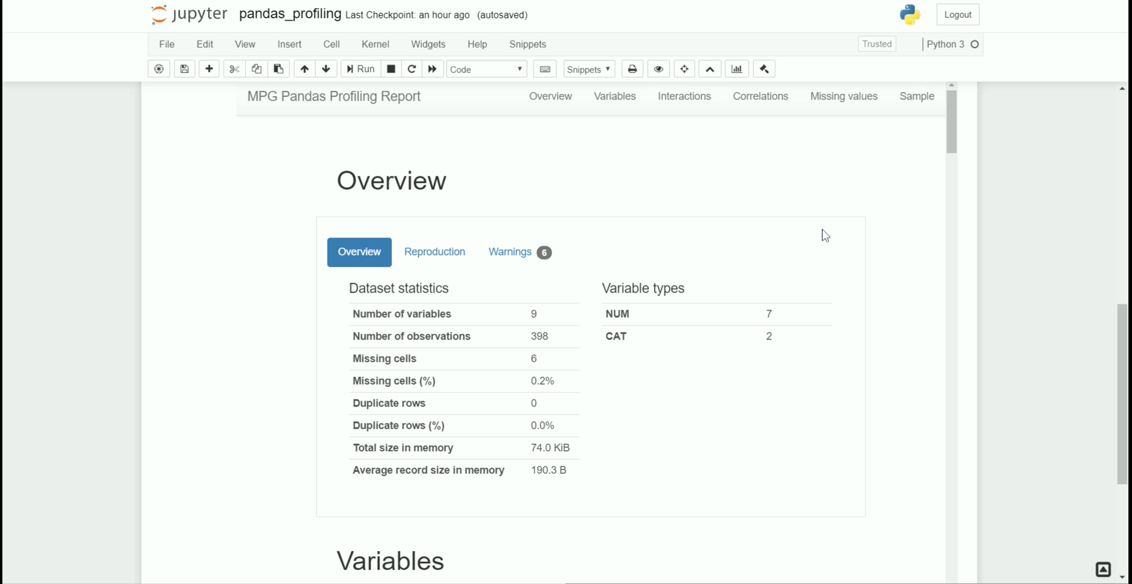1132x584 pixels.
Task: Restart kernel and run all fast-forward icon
Action: [x=432, y=69]
